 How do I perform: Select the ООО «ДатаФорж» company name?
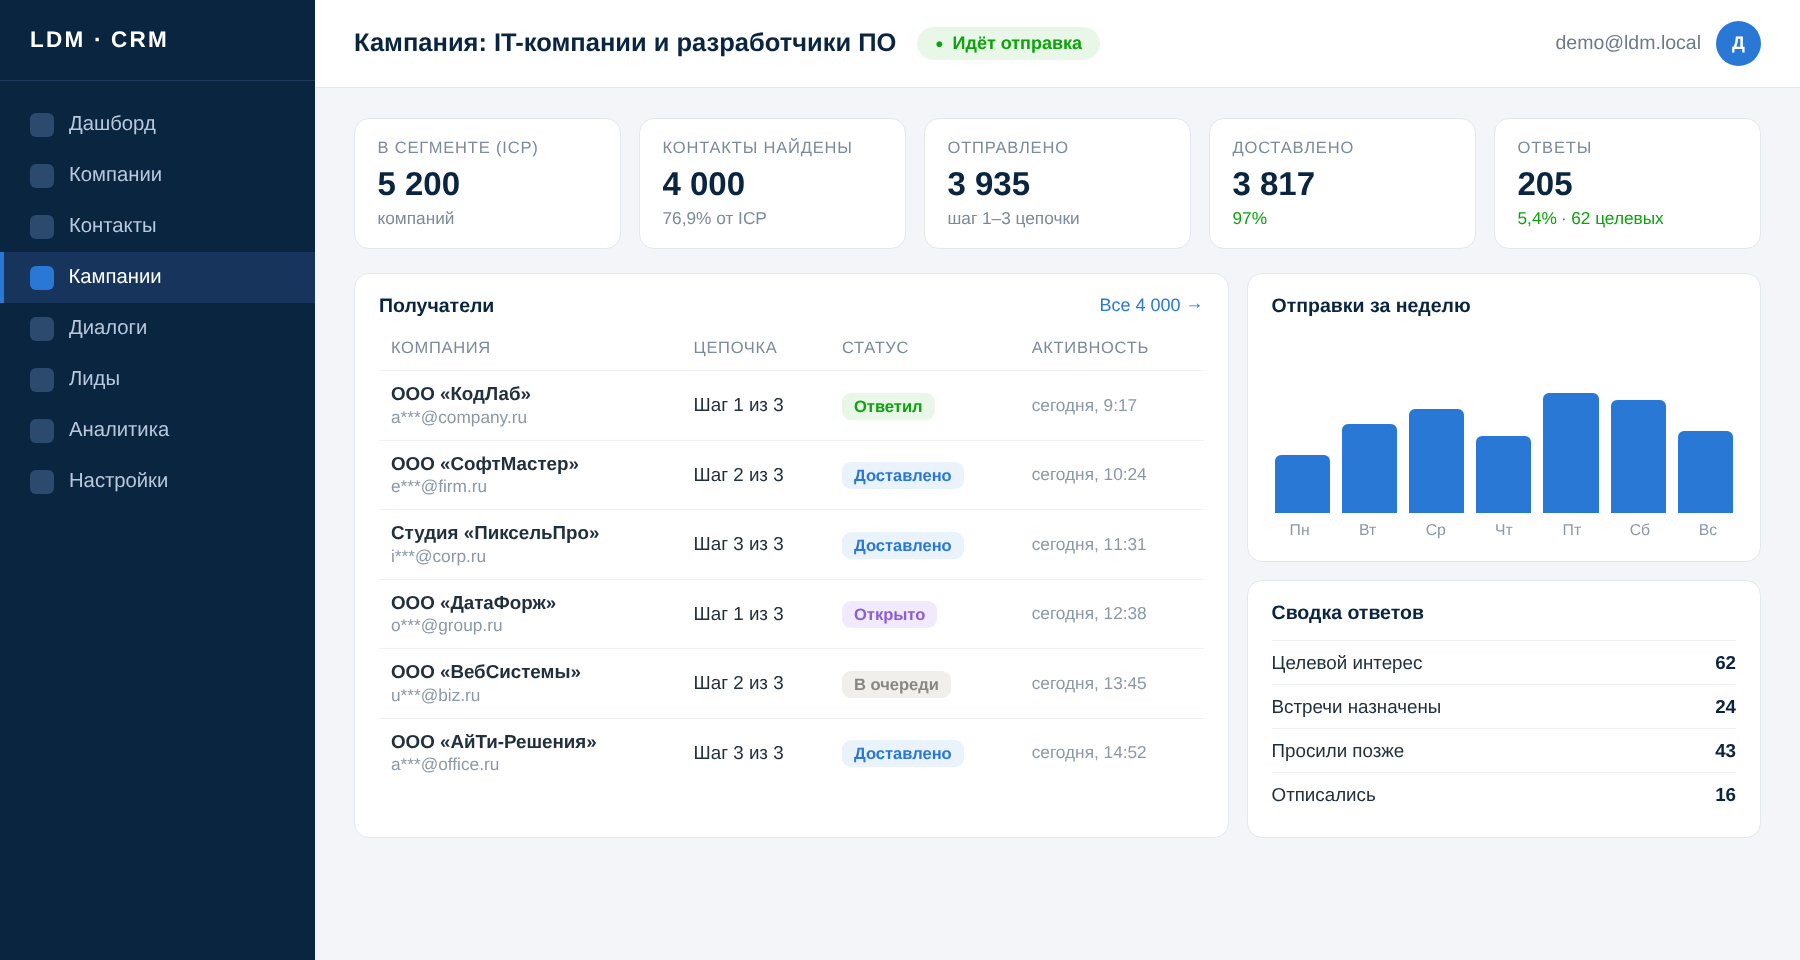point(473,603)
